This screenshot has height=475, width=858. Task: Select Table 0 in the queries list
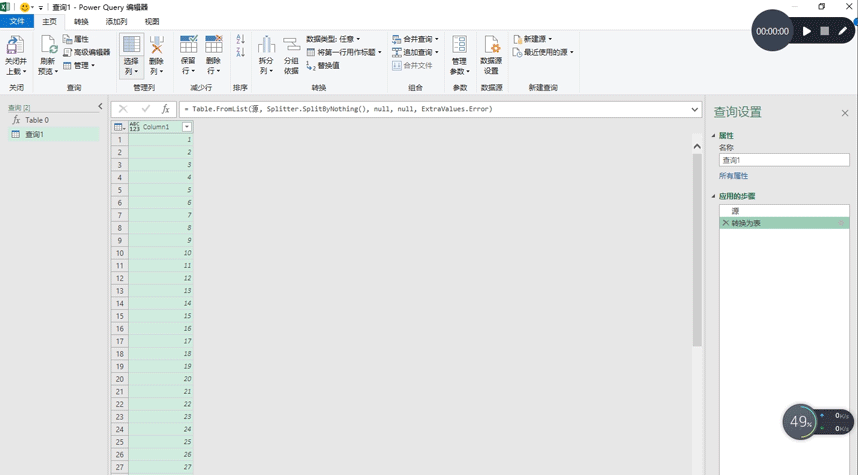(37, 120)
